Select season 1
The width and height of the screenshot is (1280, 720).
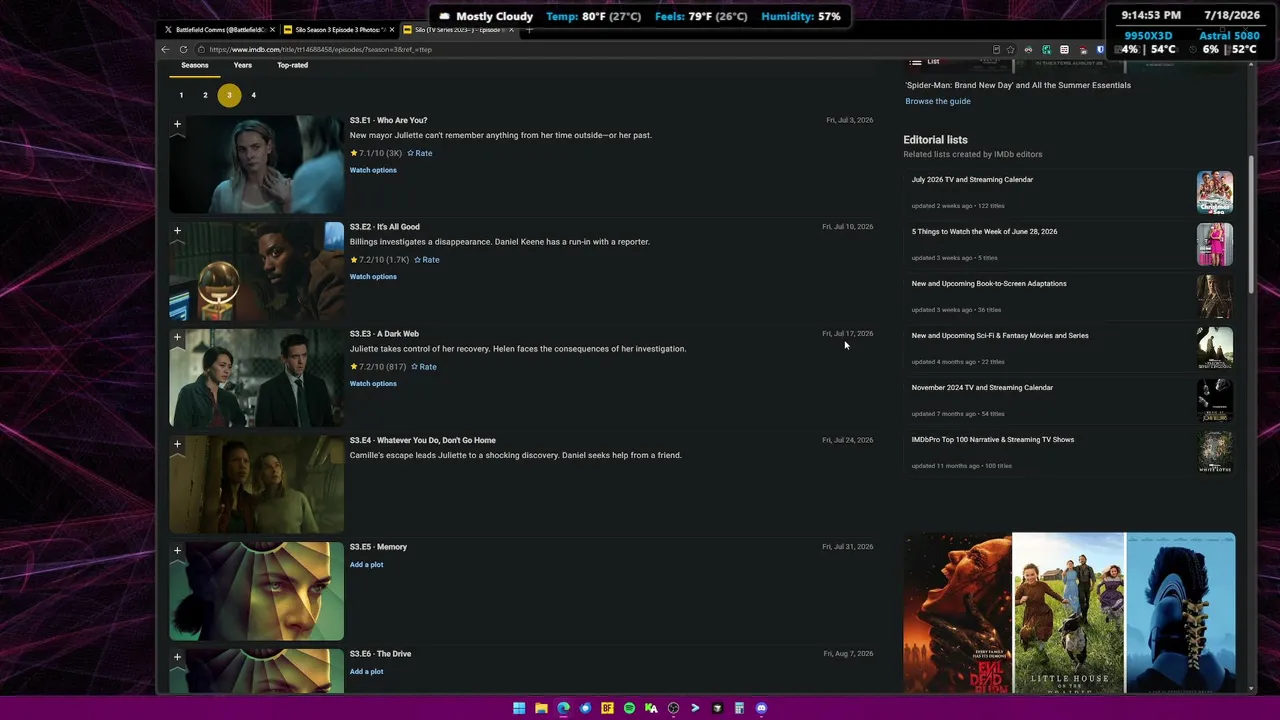tap(181, 95)
